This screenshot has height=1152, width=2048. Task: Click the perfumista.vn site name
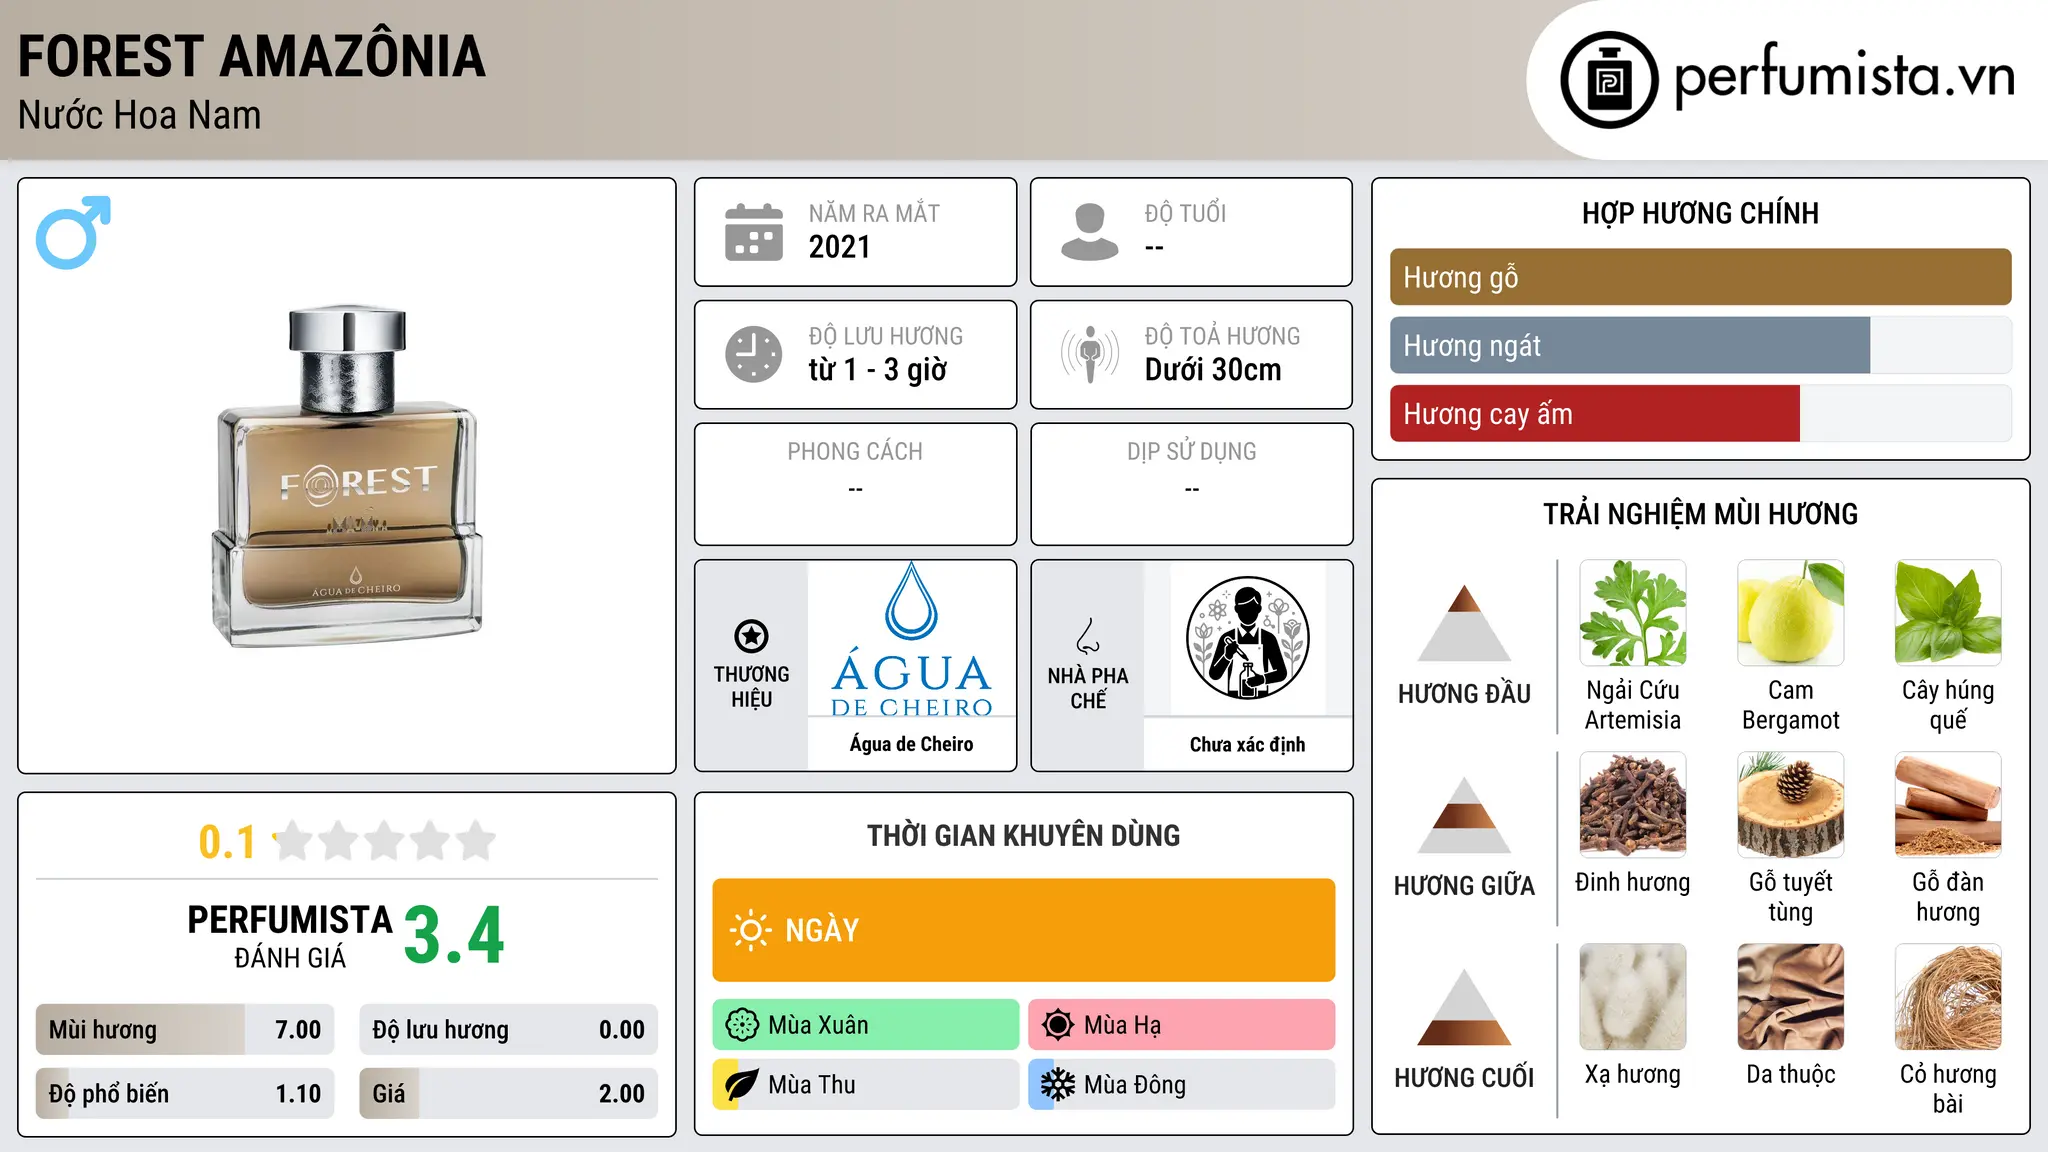1845,76
